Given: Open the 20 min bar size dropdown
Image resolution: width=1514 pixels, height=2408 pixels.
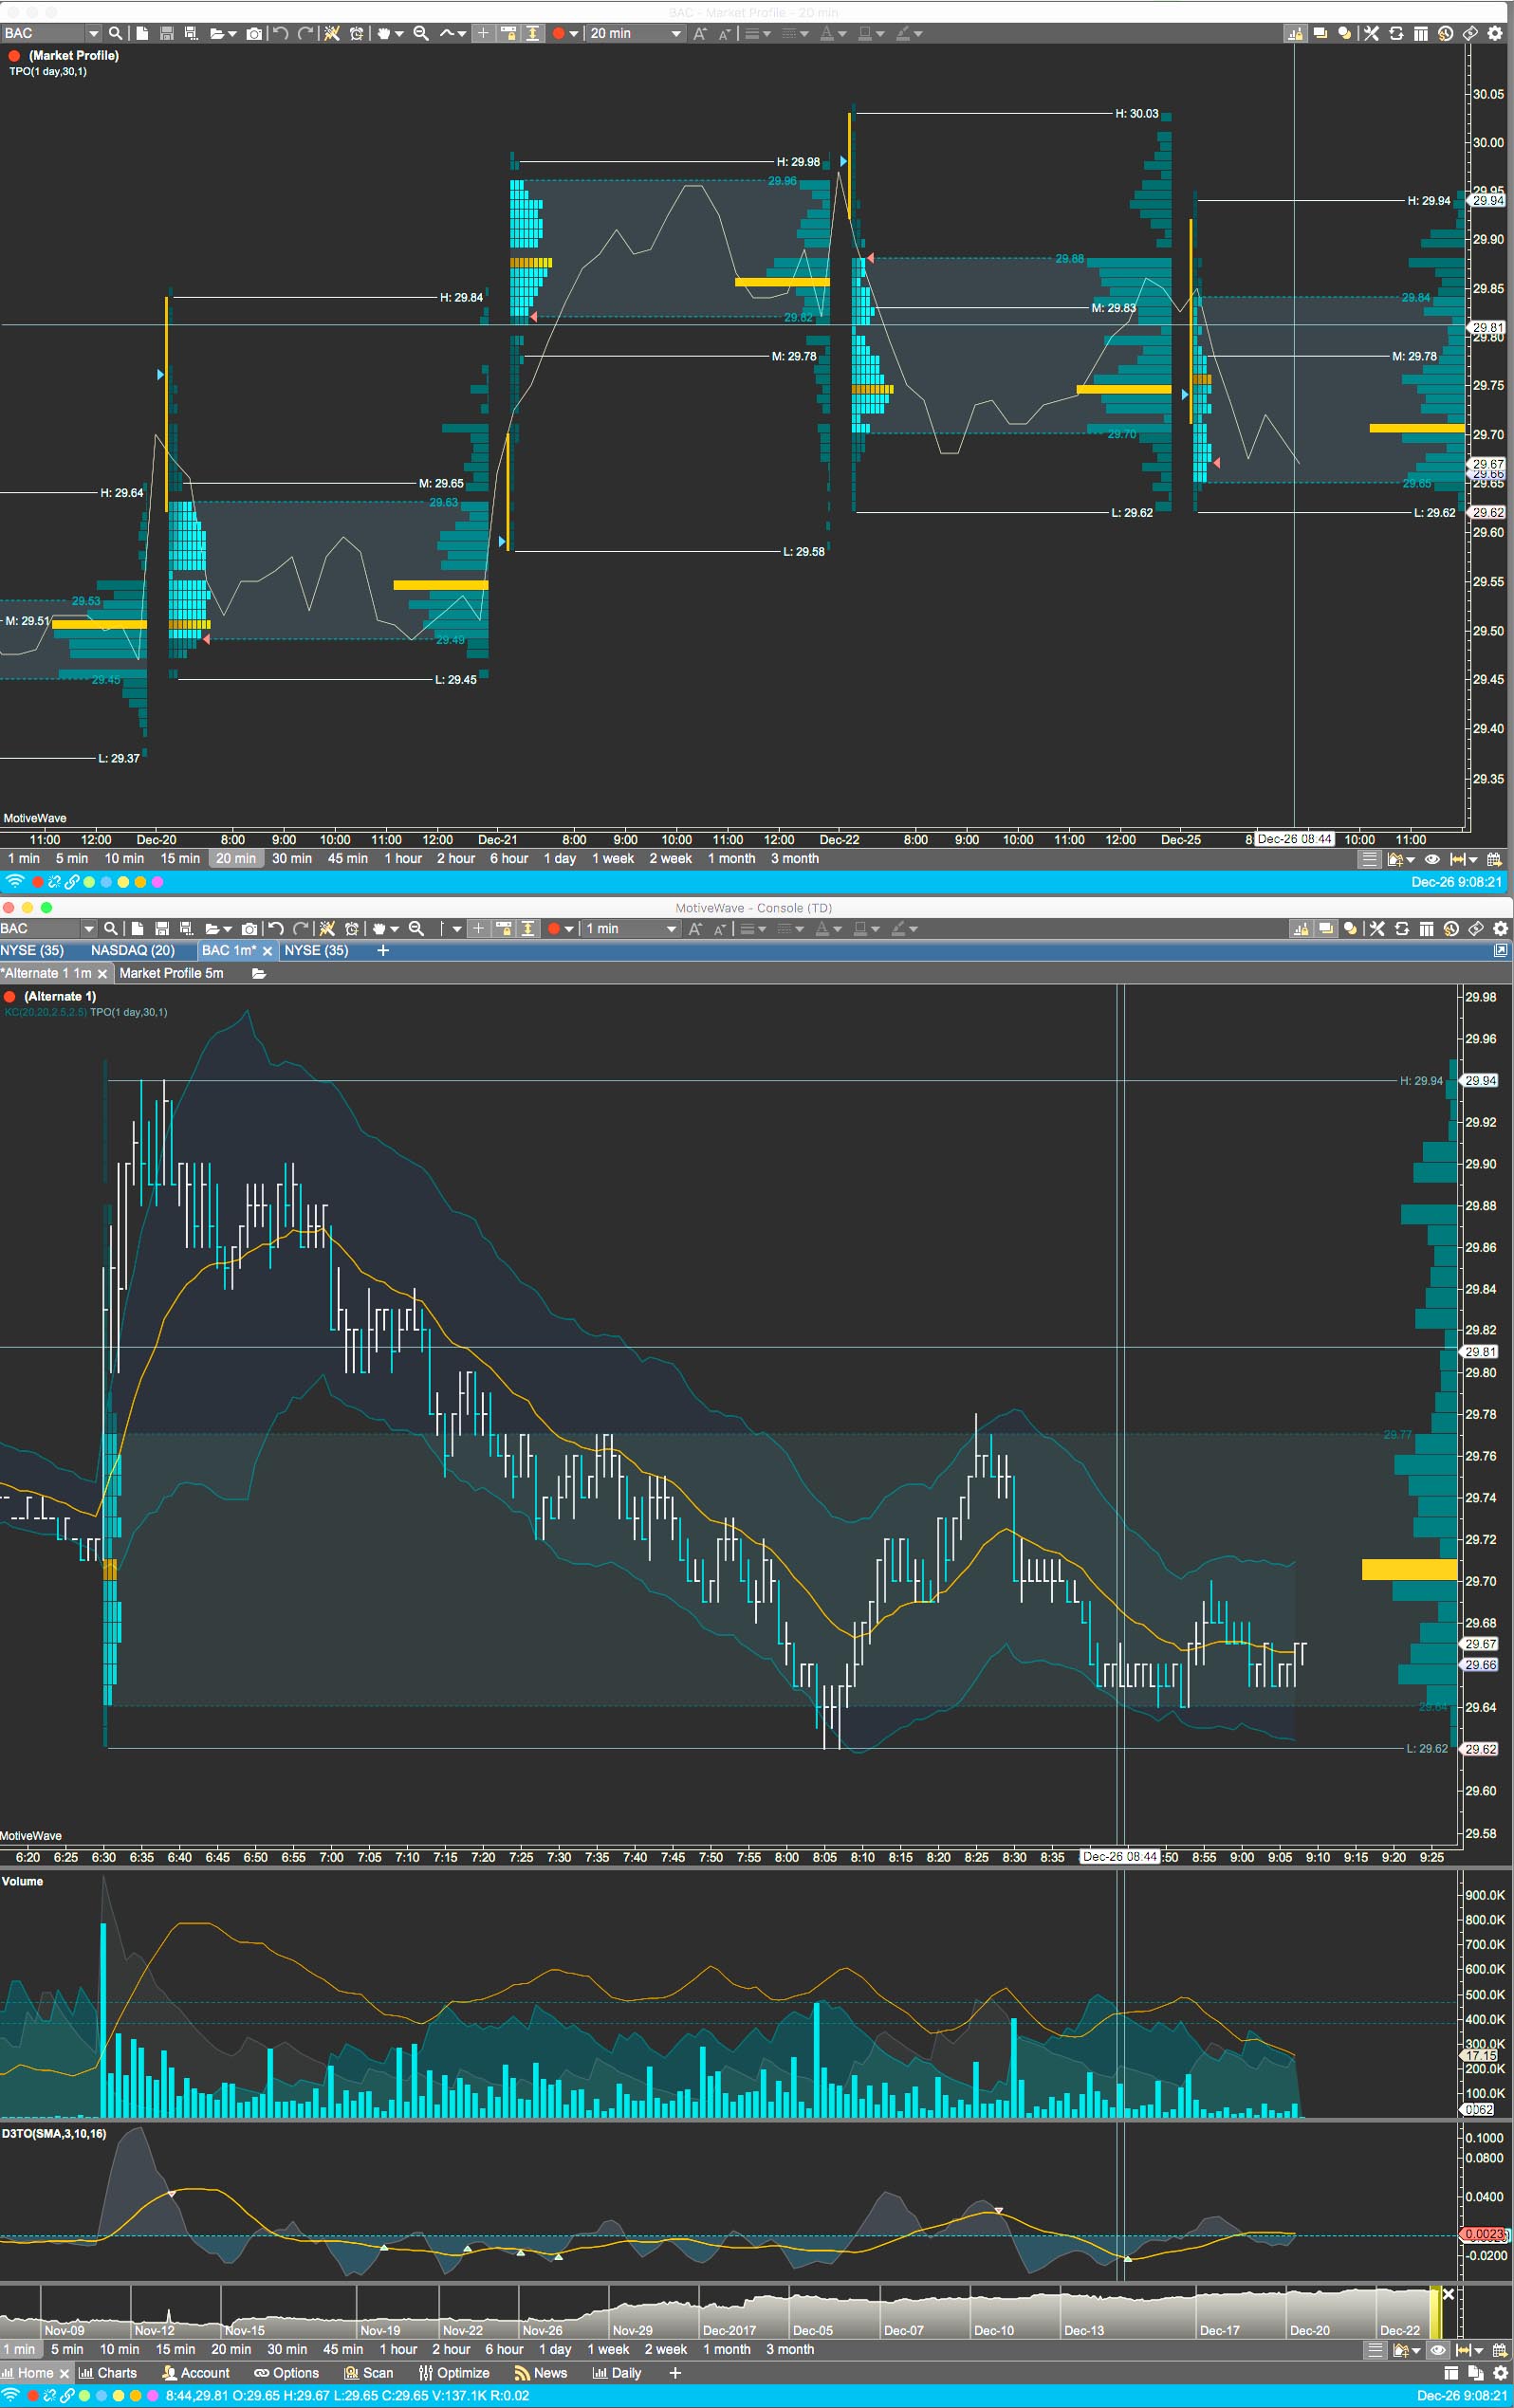Looking at the screenshot, I should (x=676, y=33).
